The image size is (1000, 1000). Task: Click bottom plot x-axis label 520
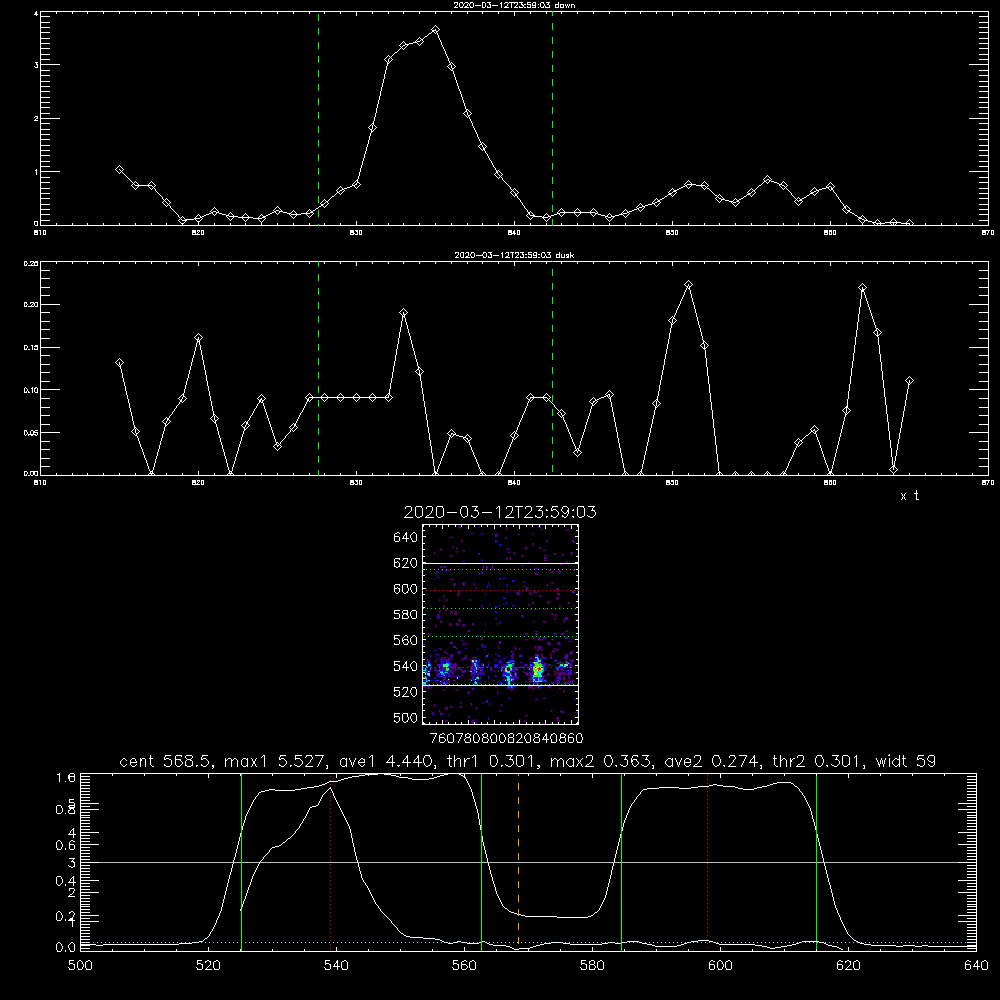click(208, 966)
